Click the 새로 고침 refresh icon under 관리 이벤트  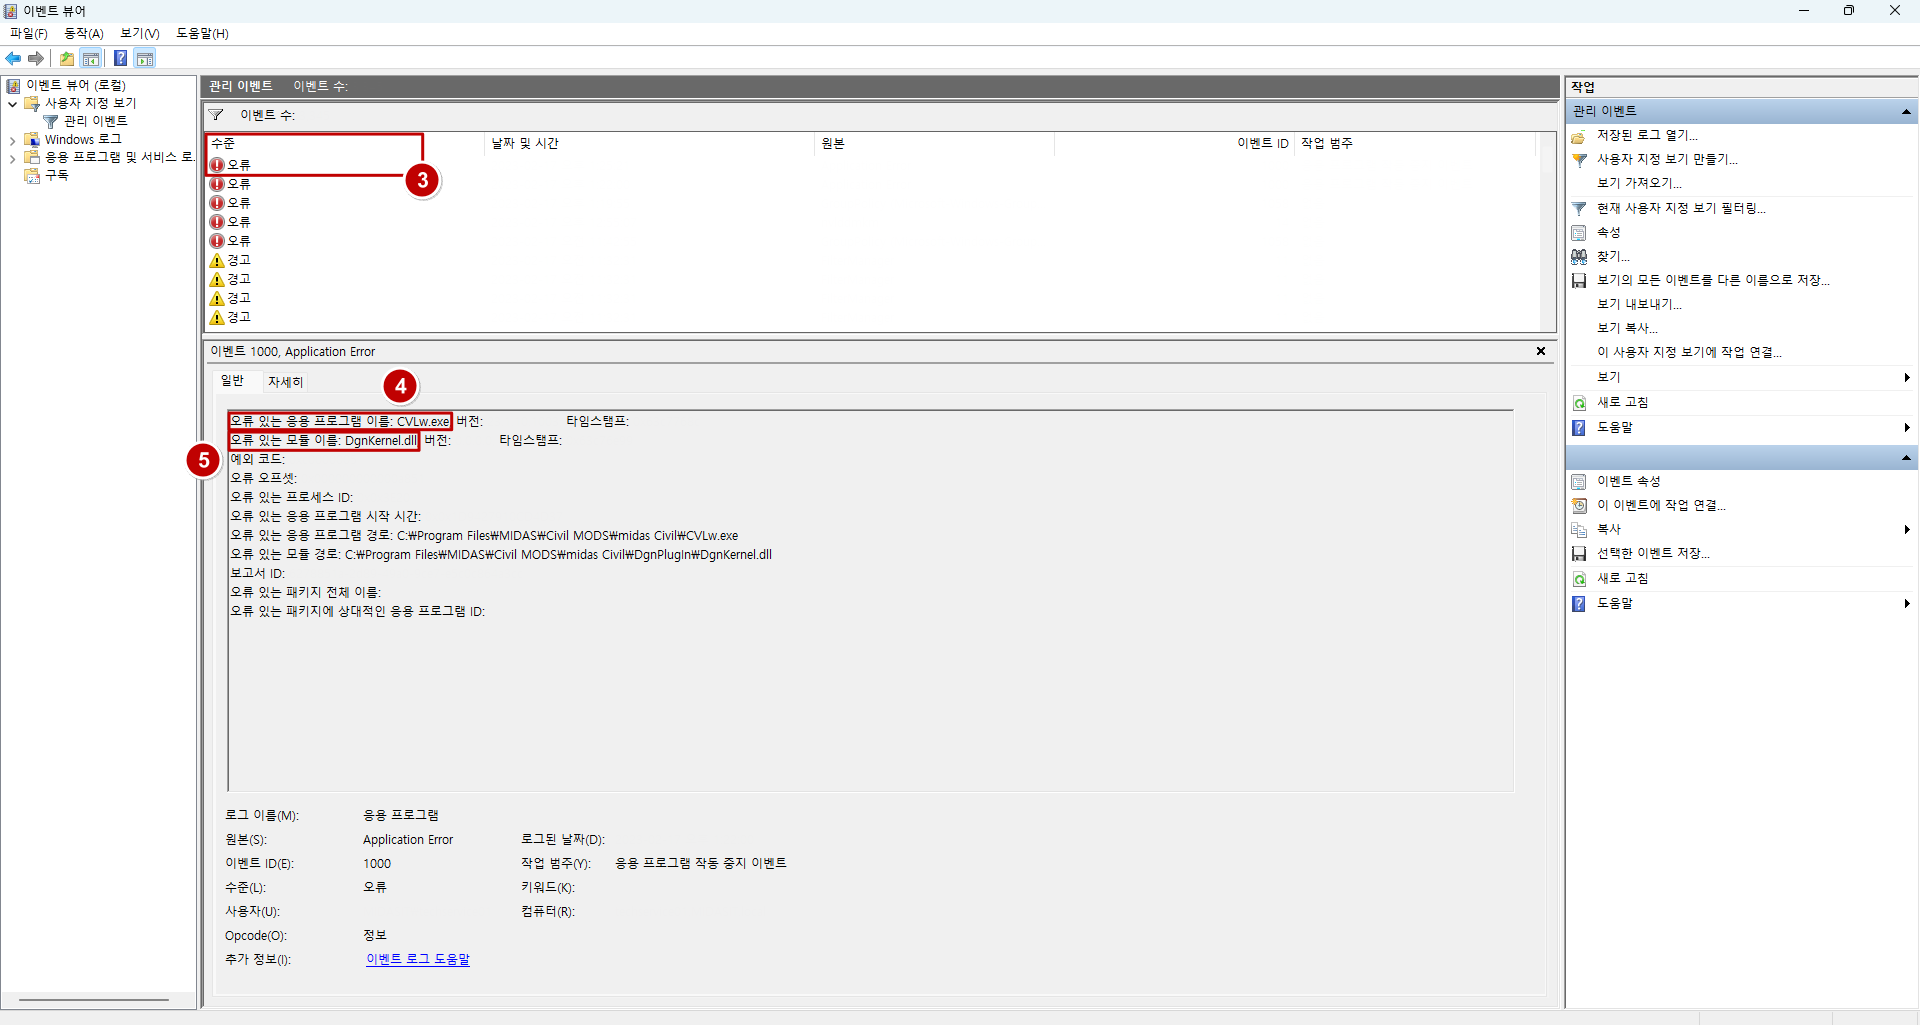tap(1579, 403)
